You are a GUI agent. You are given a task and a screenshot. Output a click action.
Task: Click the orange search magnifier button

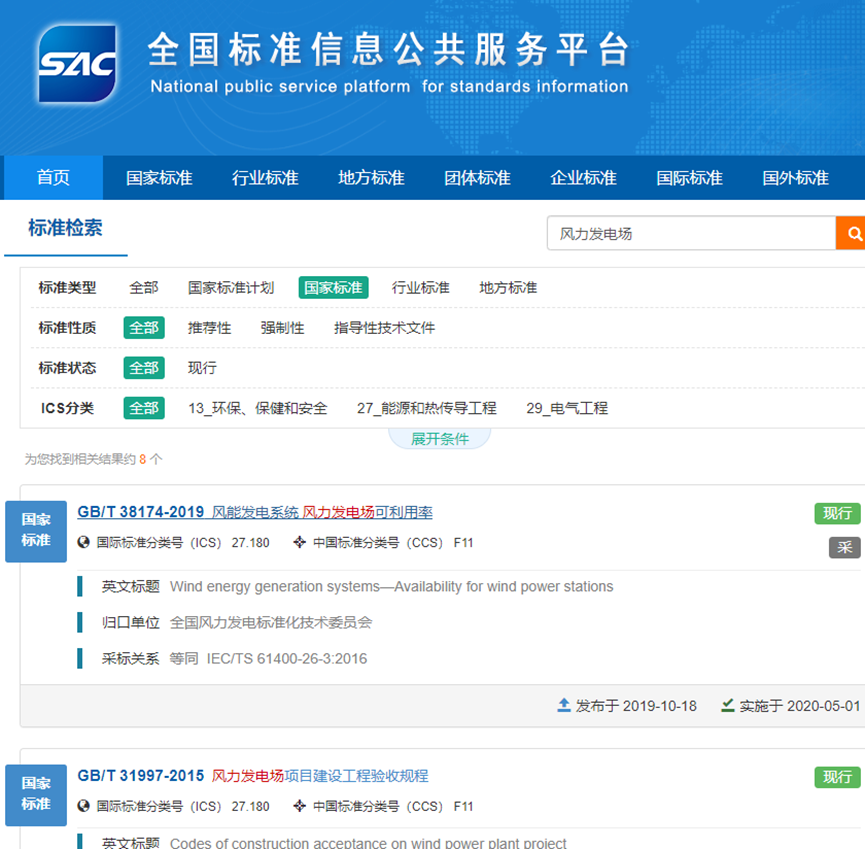[x=851, y=233]
